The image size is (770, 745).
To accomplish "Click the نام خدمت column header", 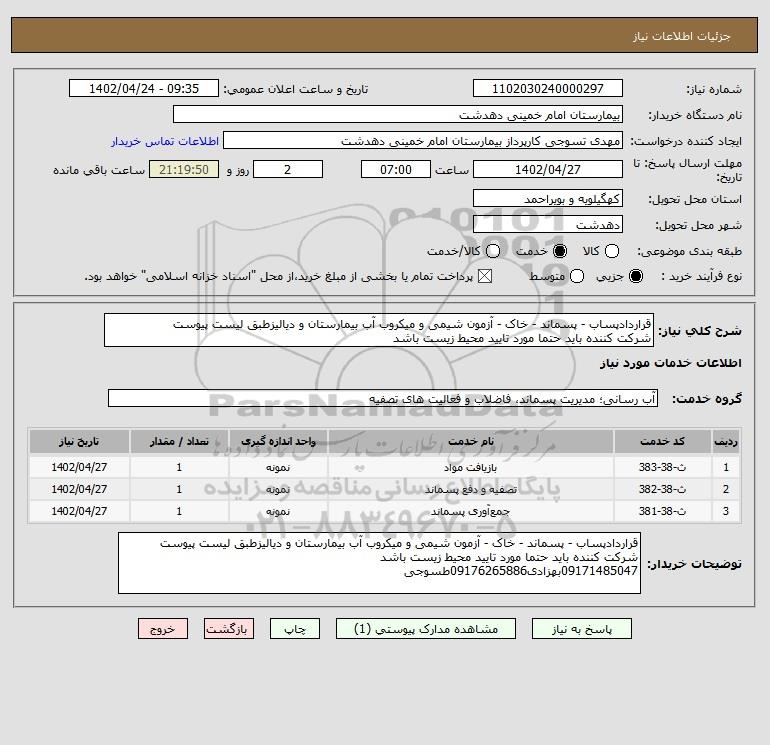I will click(470, 441).
